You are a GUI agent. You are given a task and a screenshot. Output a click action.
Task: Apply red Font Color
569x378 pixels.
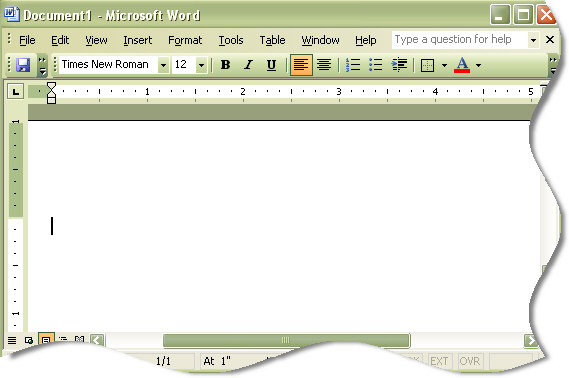point(462,65)
